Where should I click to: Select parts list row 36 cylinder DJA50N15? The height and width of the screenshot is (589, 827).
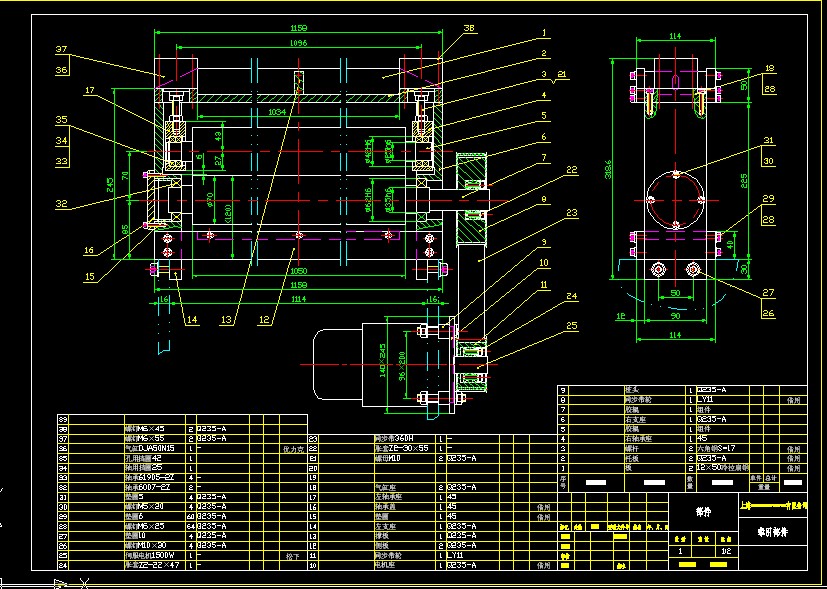click(152, 448)
